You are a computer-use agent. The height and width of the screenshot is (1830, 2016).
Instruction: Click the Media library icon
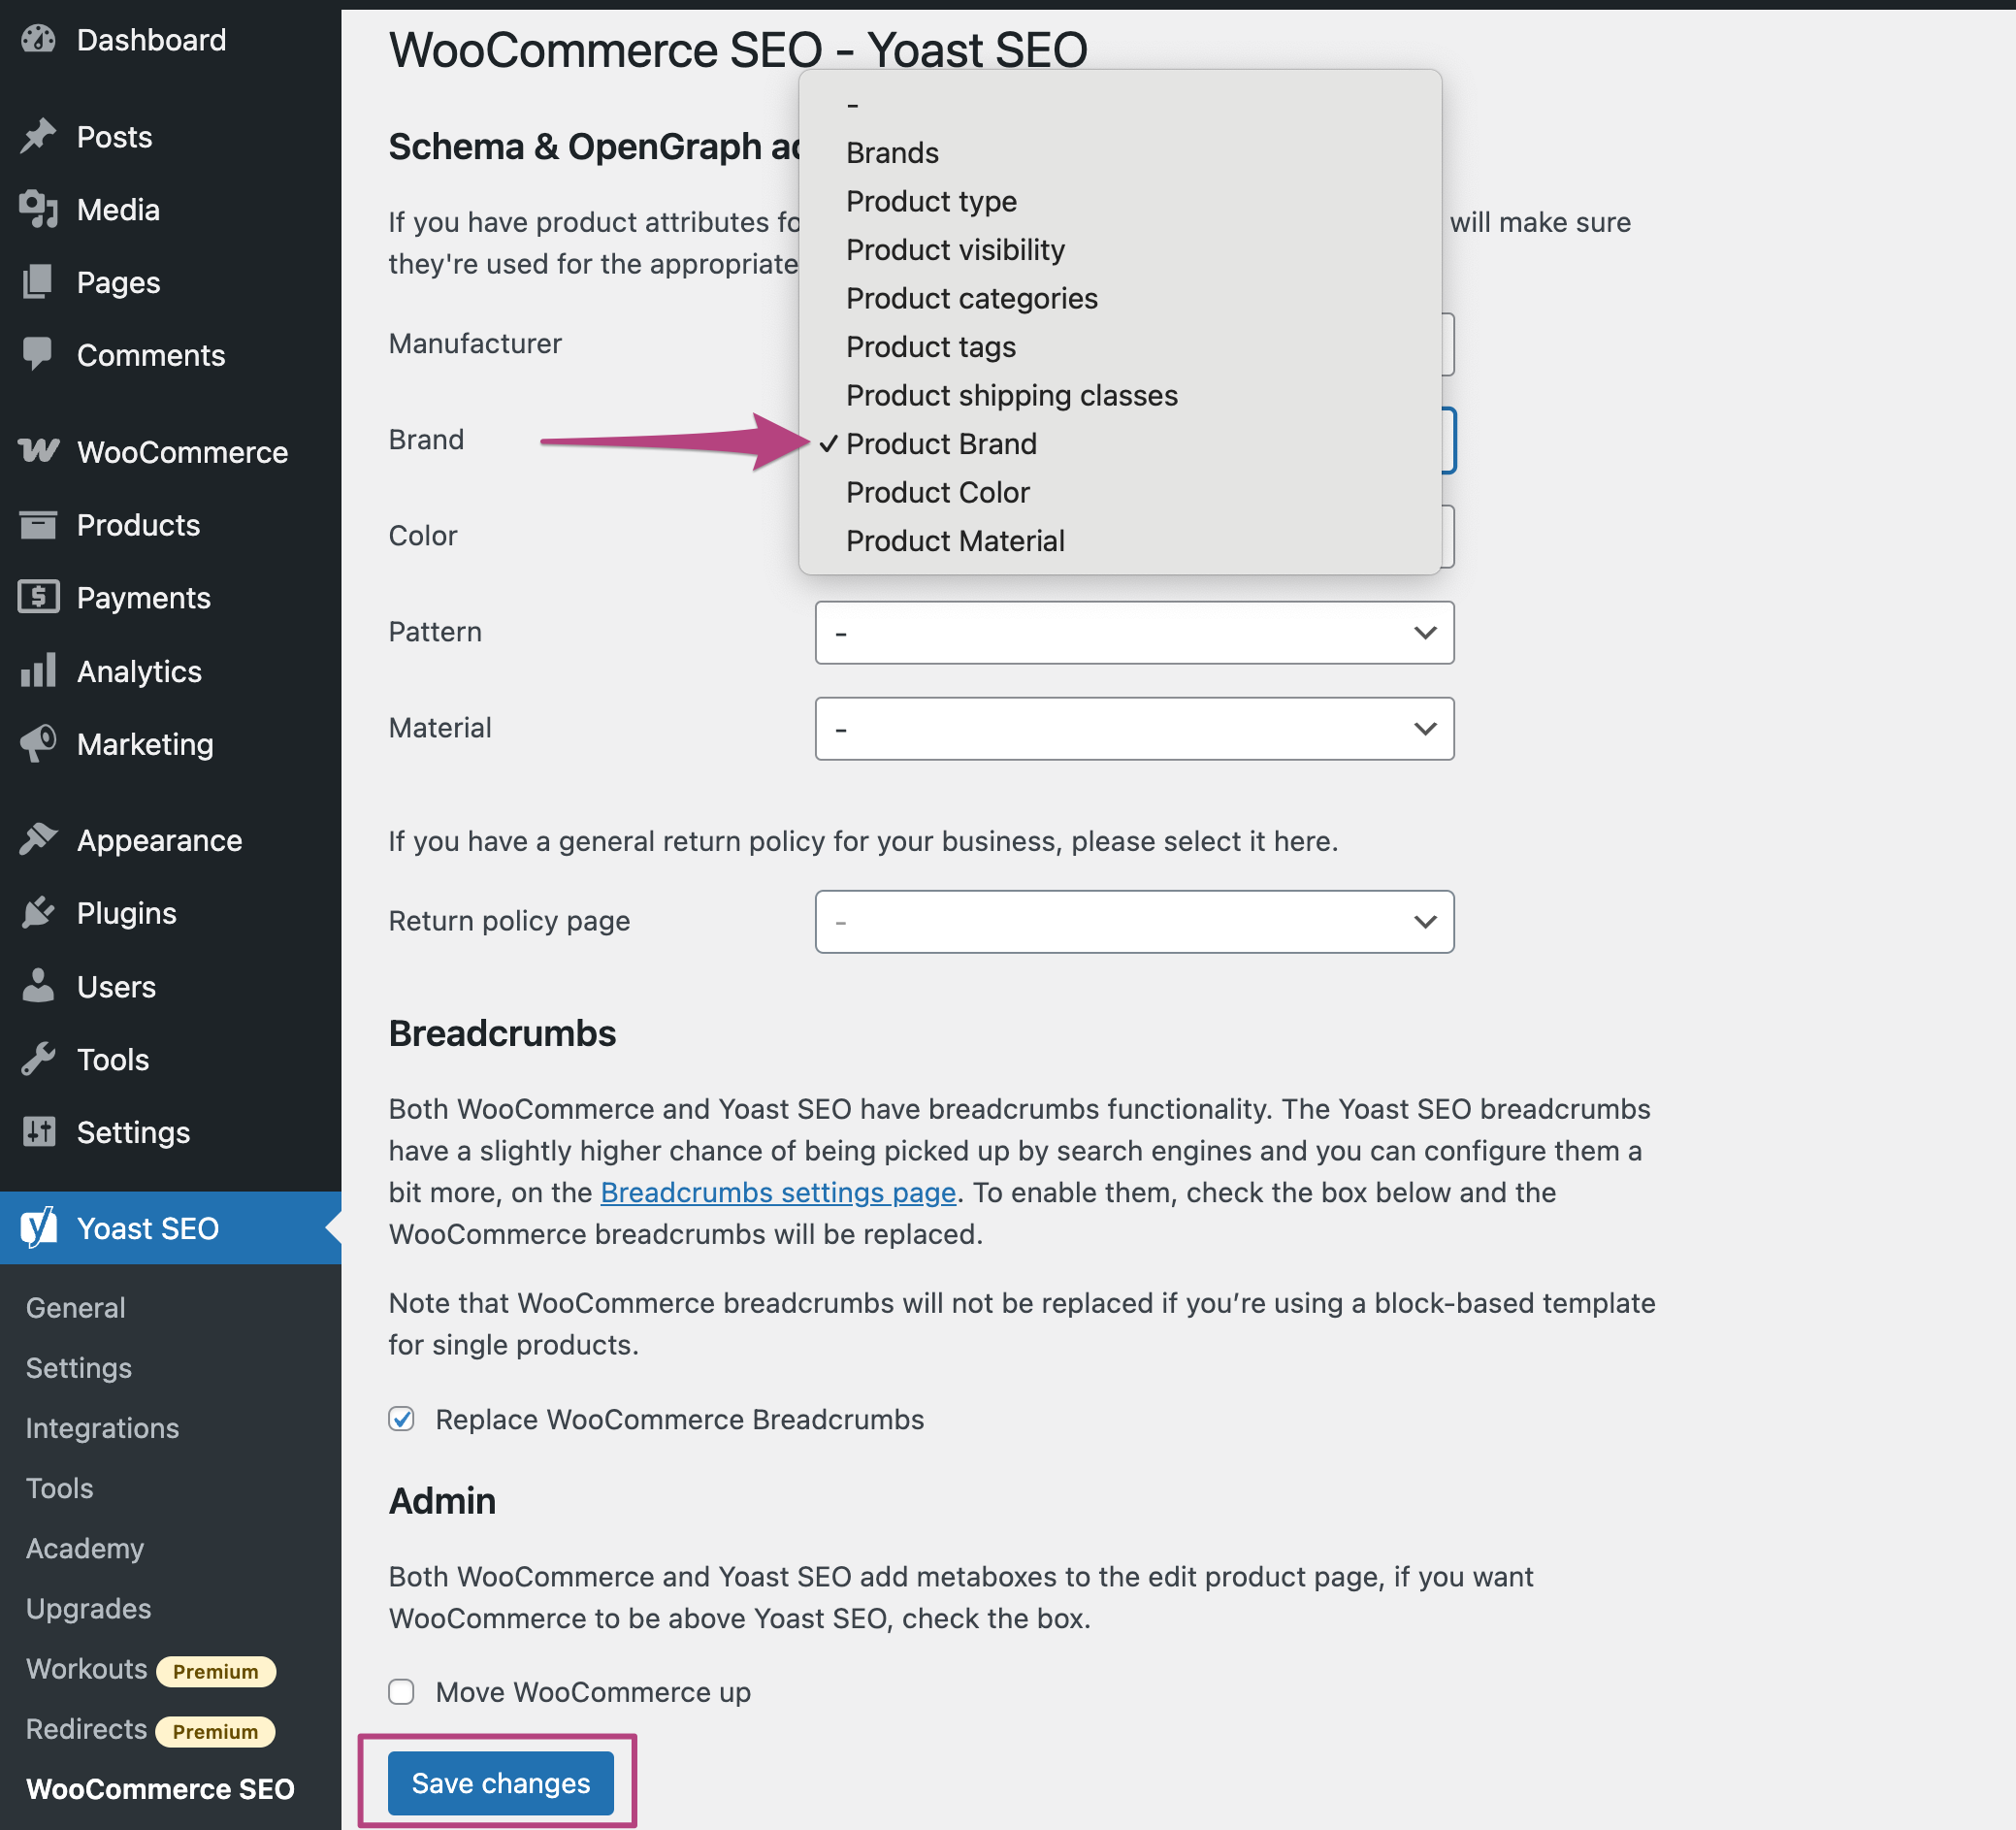38,209
